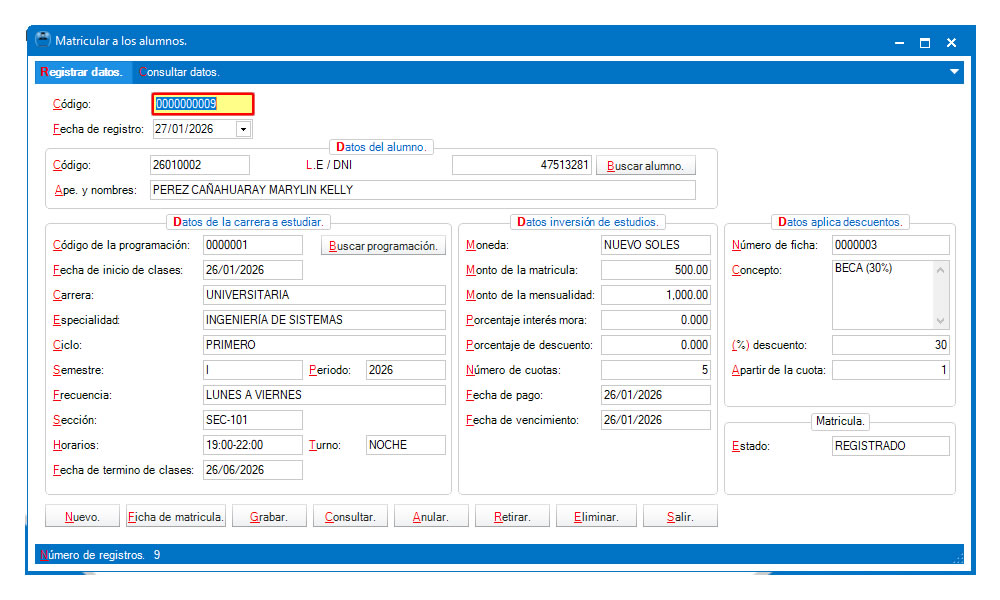Click the Horarios field 19:00-22:00
The width and height of the screenshot is (1000, 600).
coord(253,444)
